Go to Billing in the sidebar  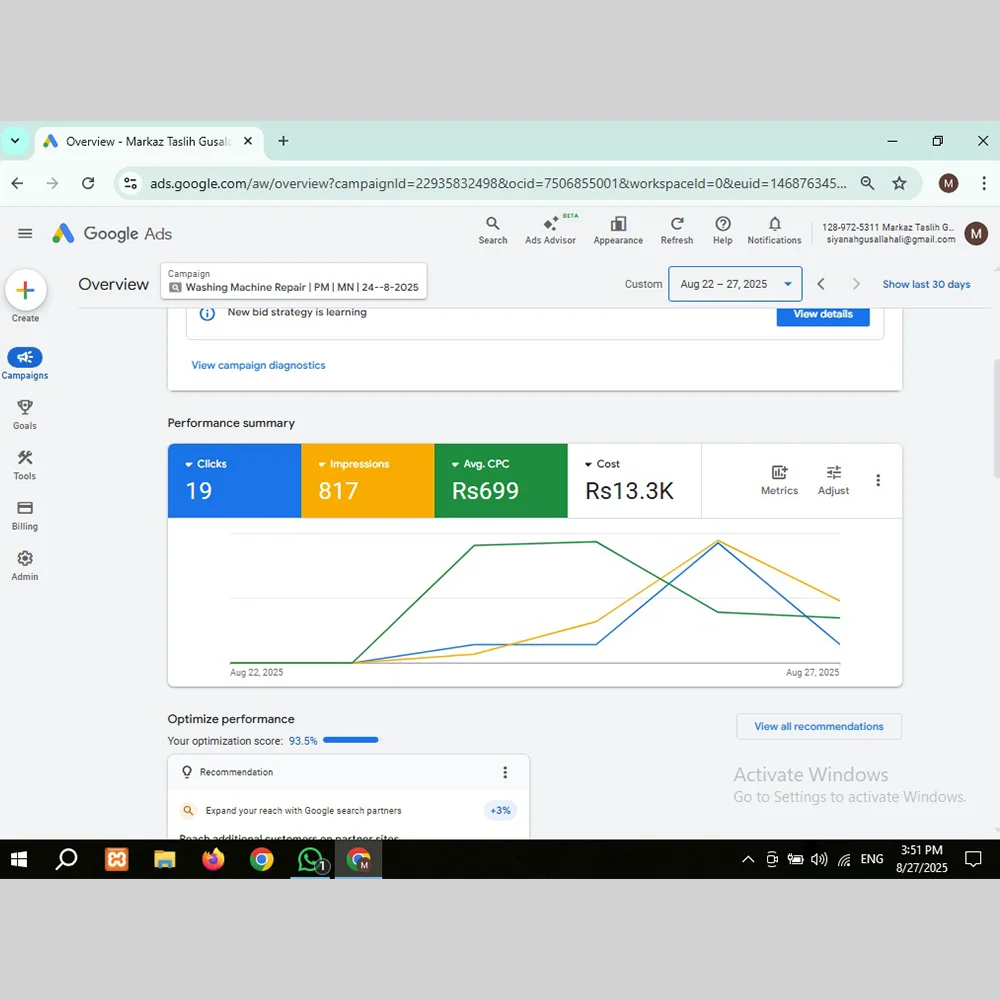[25, 515]
